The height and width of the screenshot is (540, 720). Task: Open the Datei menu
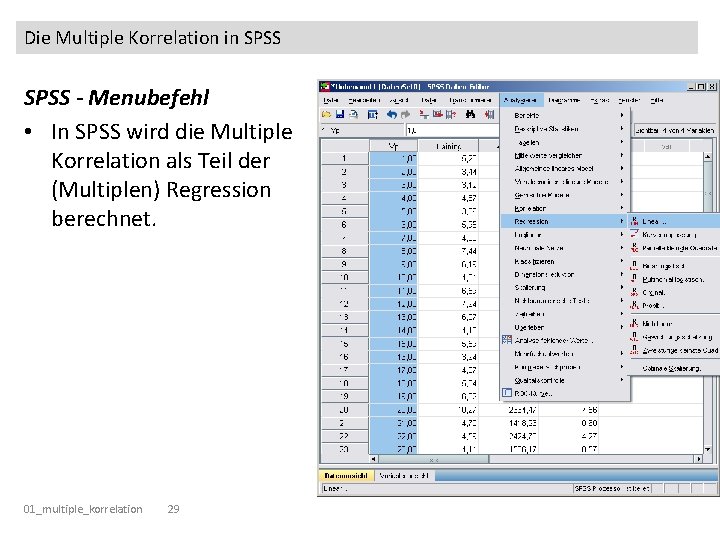(331, 100)
